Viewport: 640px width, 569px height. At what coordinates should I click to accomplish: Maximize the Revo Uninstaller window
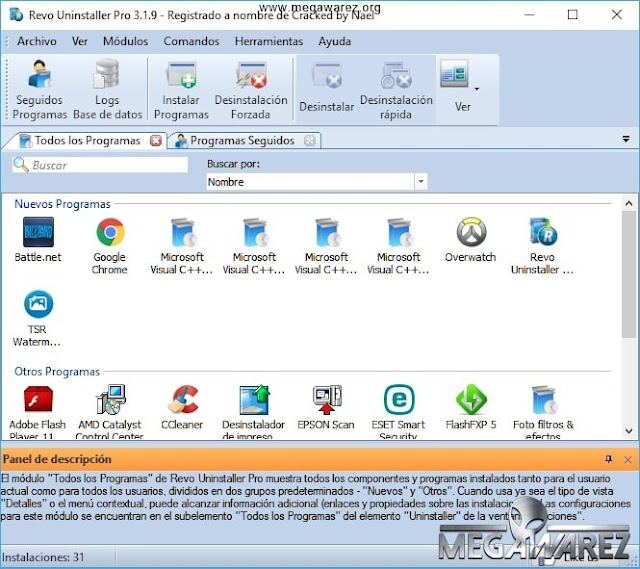tap(572, 15)
